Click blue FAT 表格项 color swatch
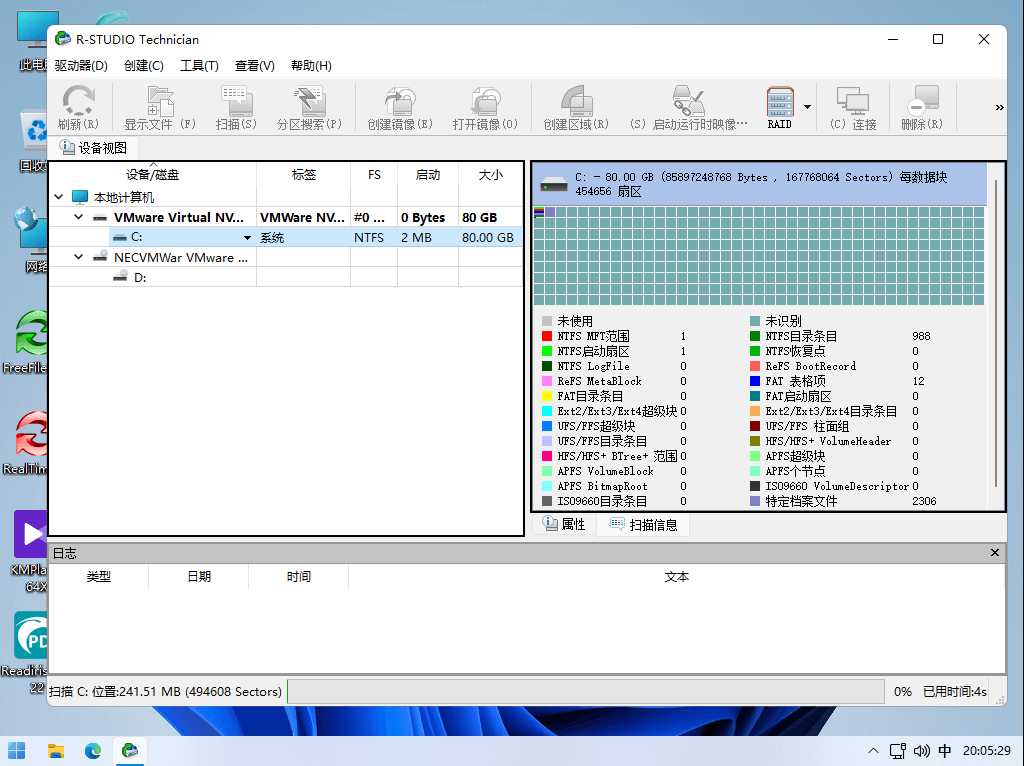The width and height of the screenshot is (1024, 766). 755,381
